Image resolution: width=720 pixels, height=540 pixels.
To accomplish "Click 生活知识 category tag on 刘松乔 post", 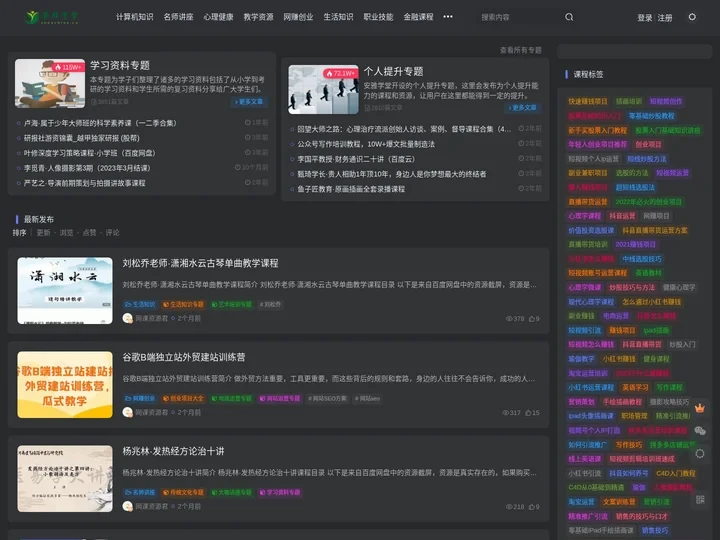I will click(140, 304).
